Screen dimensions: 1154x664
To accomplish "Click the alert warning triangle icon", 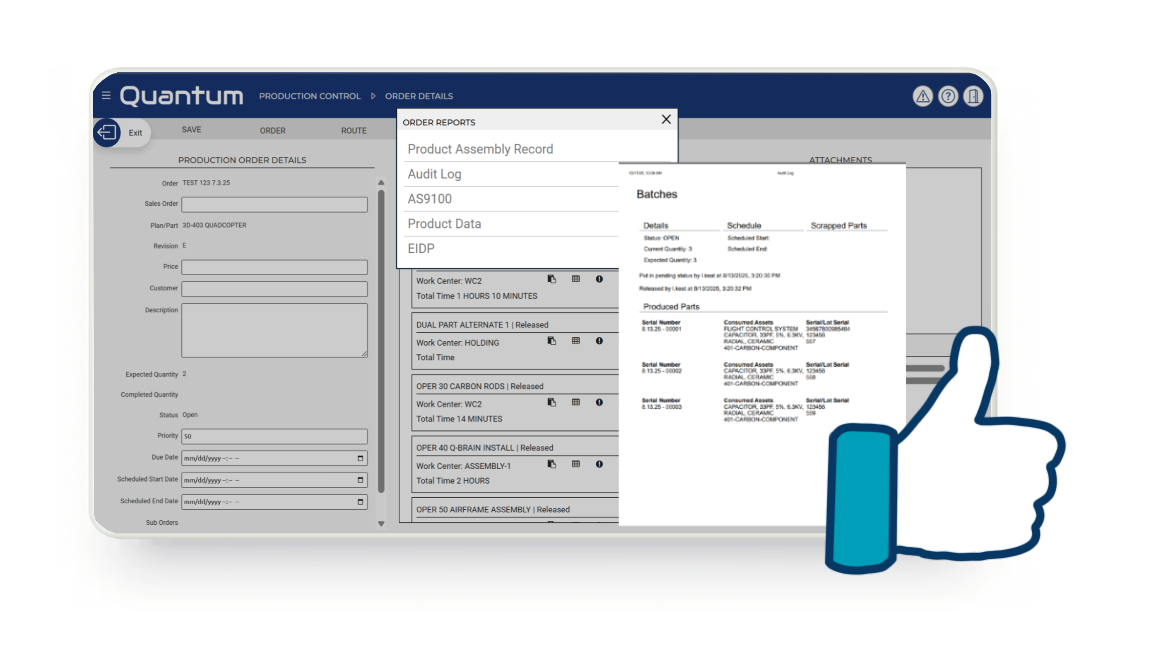I will (922, 96).
